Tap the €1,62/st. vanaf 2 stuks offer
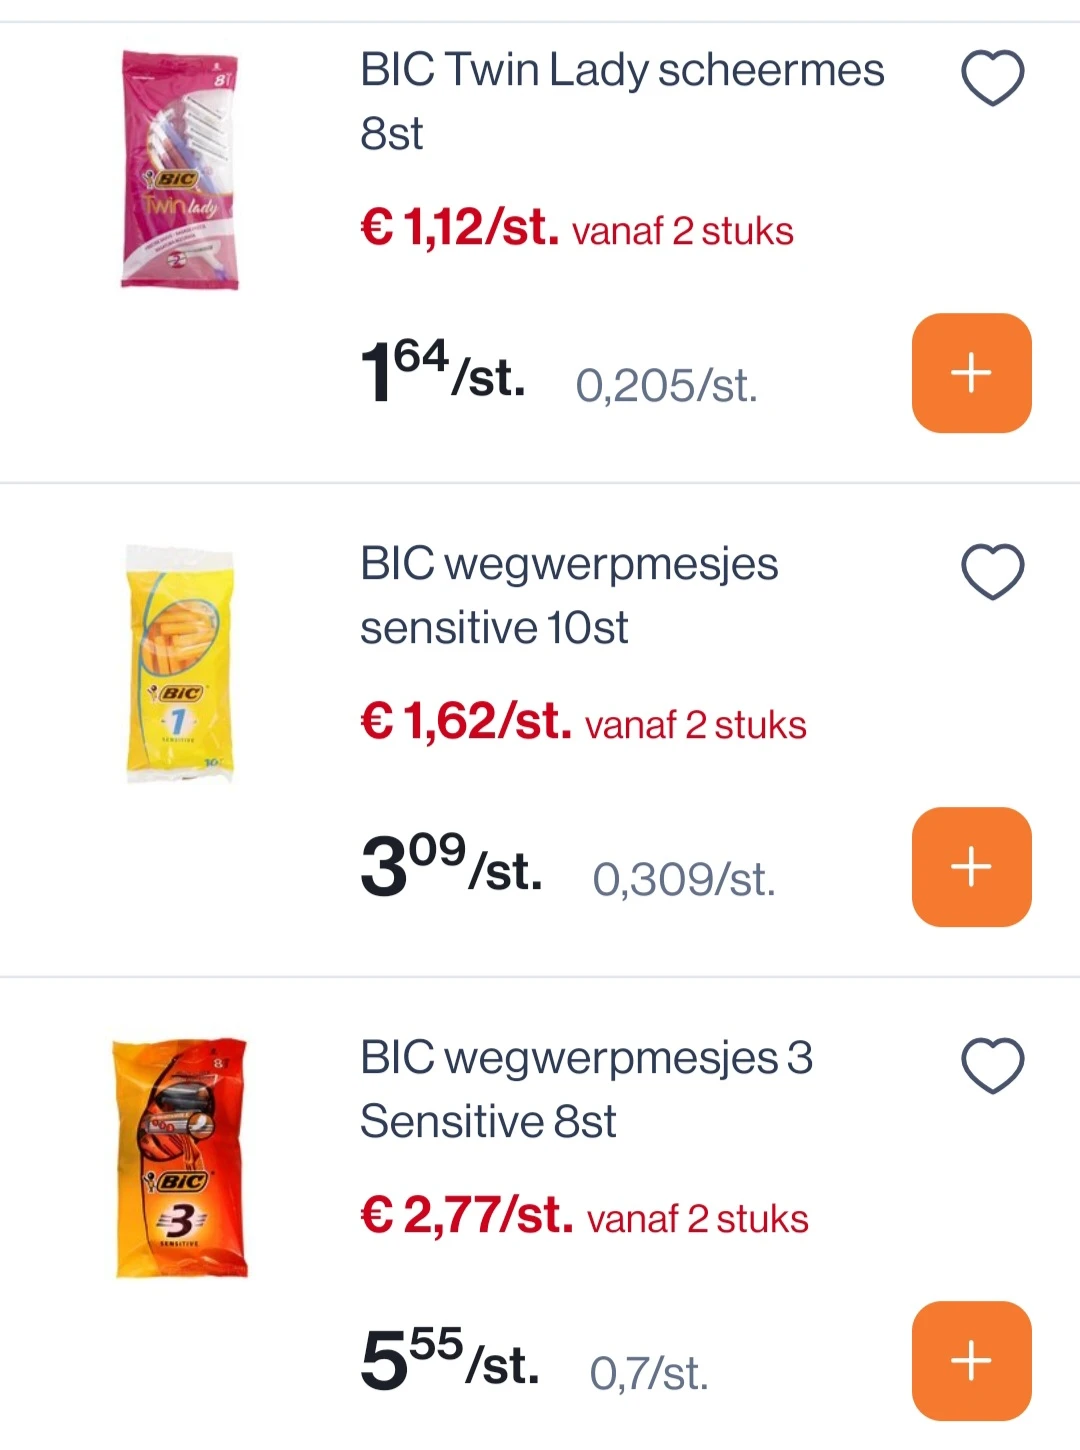Image resolution: width=1080 pixels, height=1450 pixels. pos(583,721)
